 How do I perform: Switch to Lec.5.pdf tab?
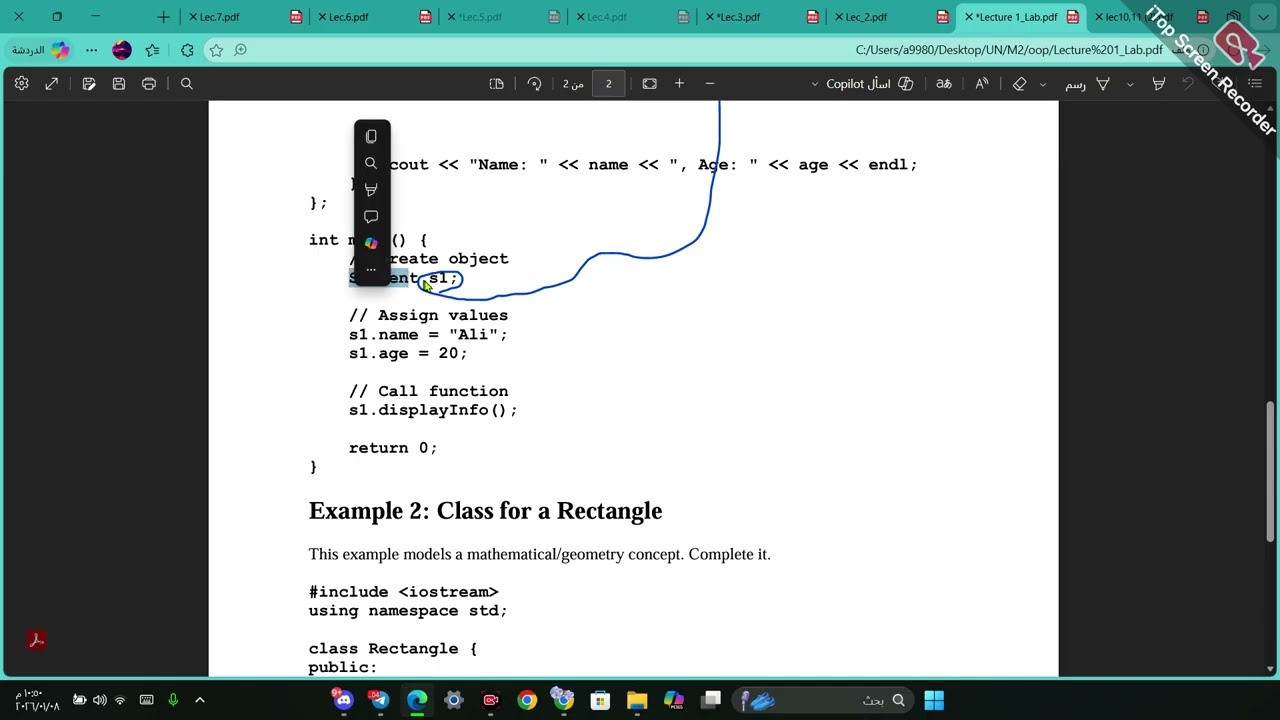point(504,17)
